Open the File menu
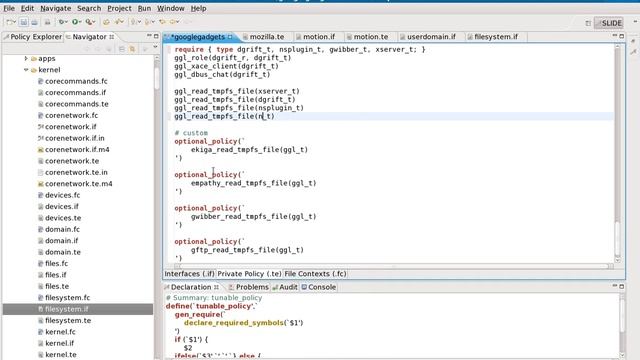The image size is (640, 360). pos(9,8)
